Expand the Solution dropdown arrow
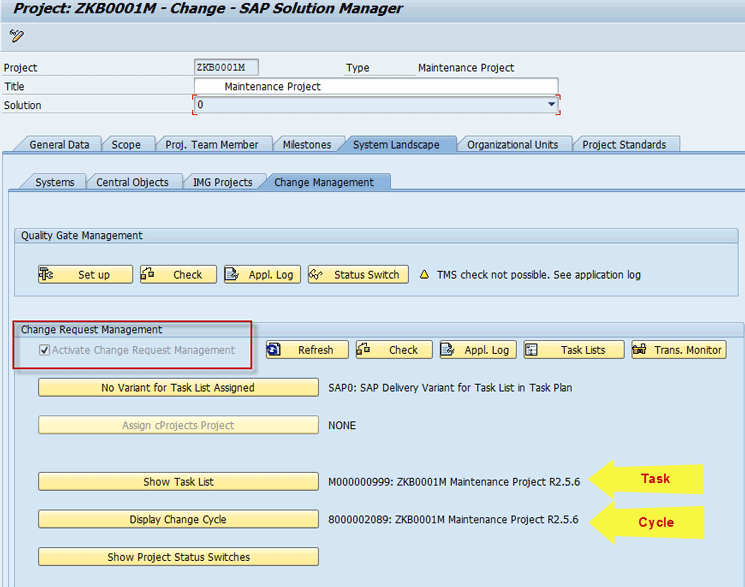Screen dimensions: 745x587 (551, 104)
